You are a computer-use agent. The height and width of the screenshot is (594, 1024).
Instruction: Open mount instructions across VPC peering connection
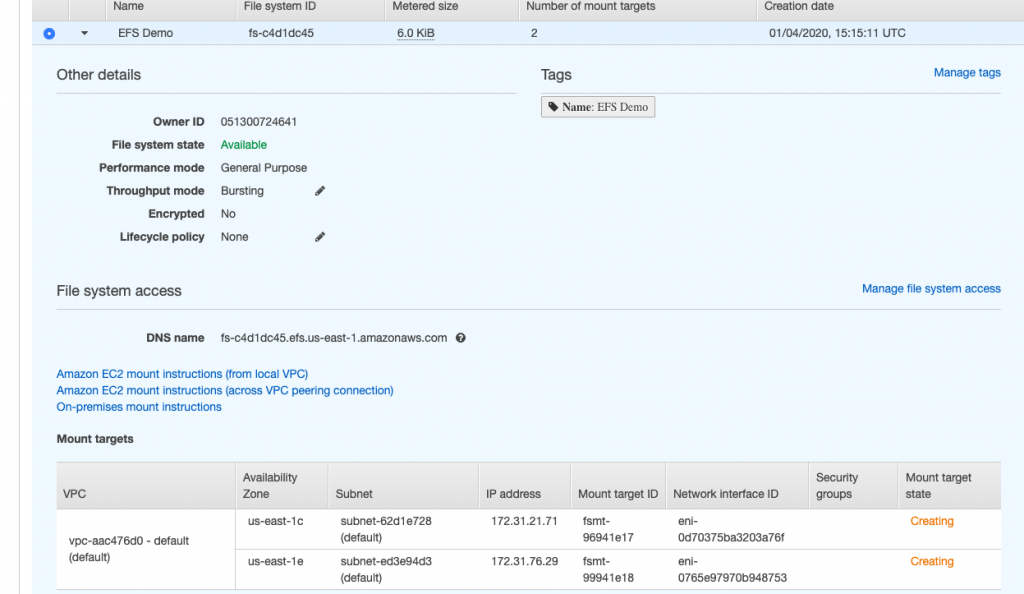225,391
